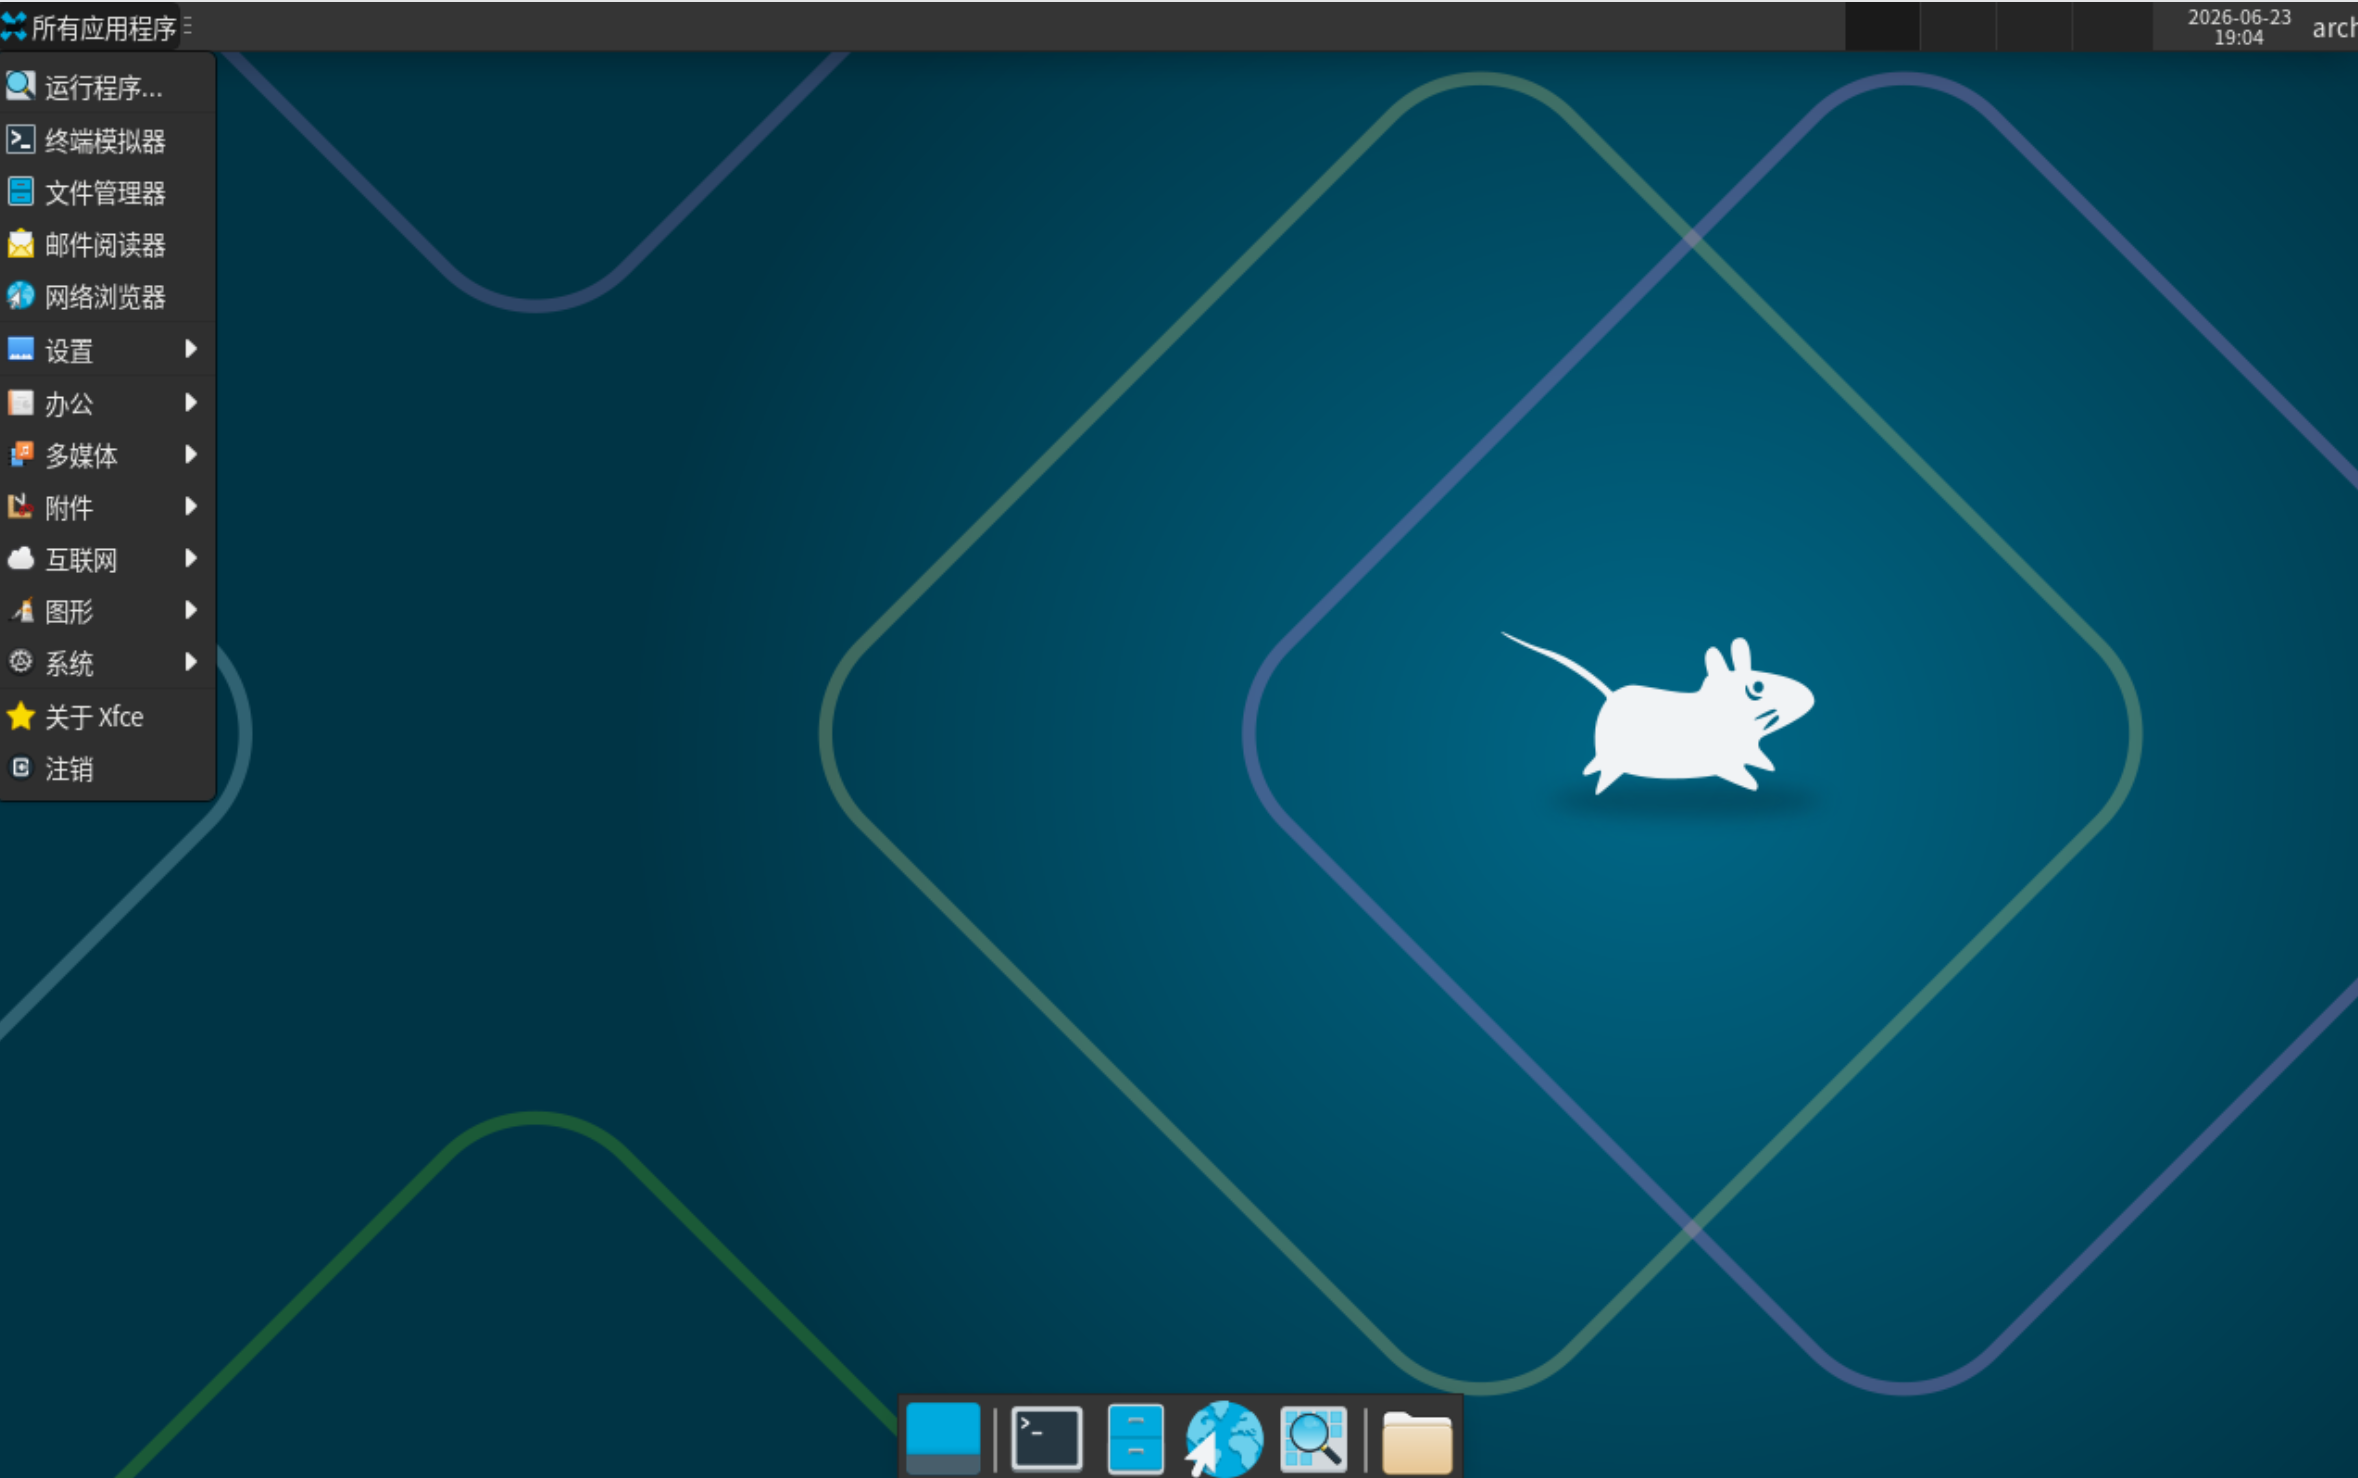
Task: Open 邮件阅读器 menu entry
Action: click(x=107, y=244)
